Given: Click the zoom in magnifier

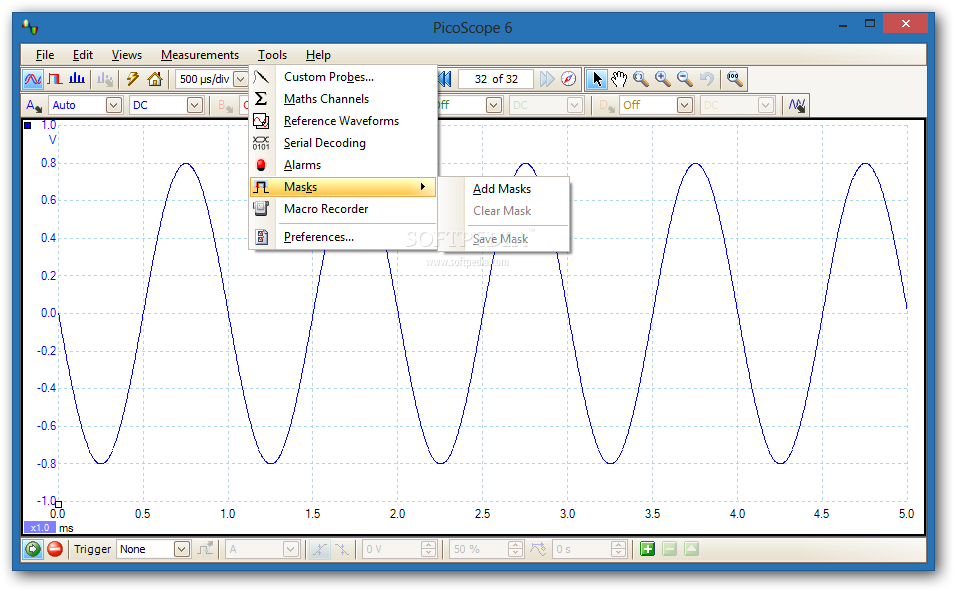Looking at the screenshot, I should coord(663,79).
